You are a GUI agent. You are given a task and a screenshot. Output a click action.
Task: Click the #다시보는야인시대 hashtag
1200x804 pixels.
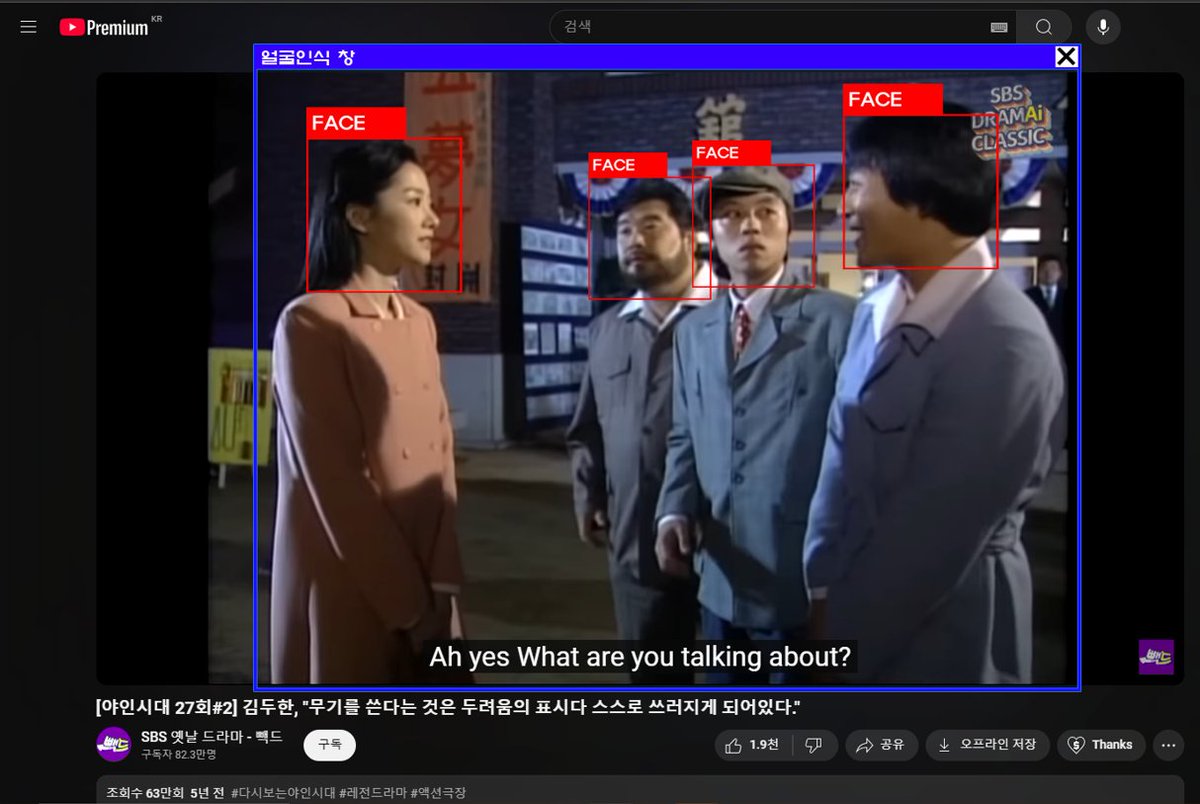coord(283,793)
